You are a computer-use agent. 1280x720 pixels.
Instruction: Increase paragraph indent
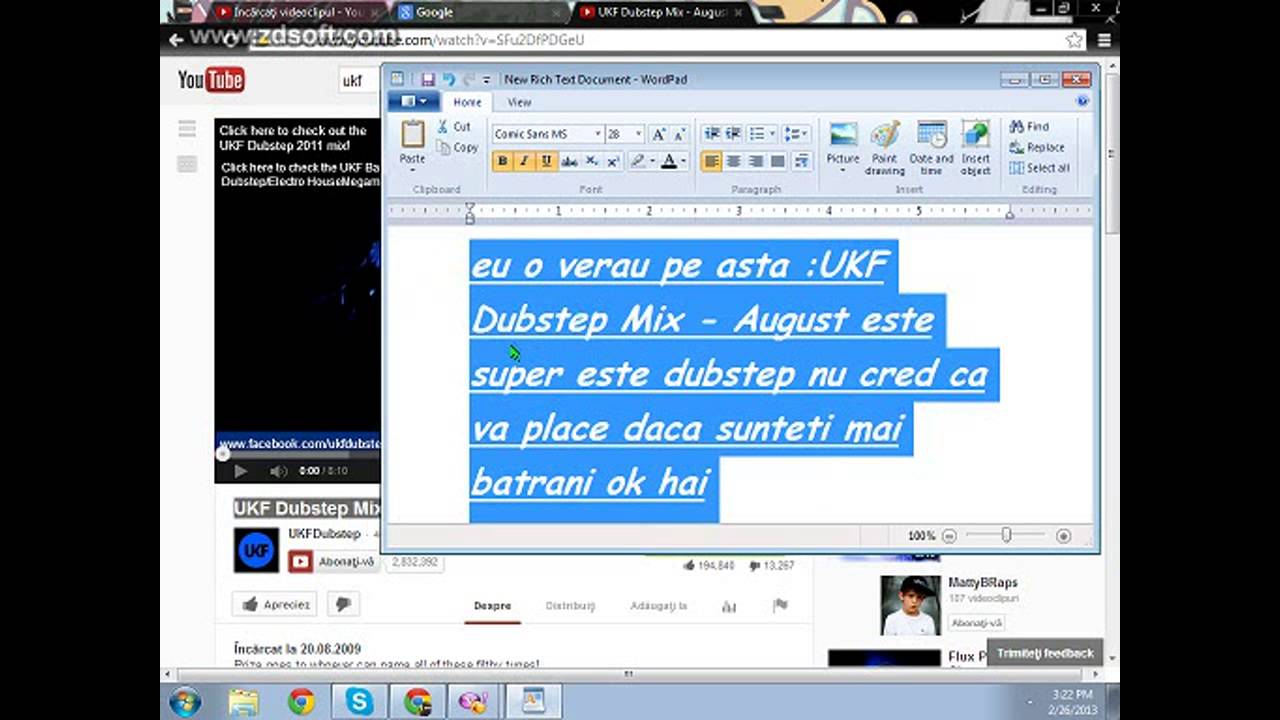click(733, 134)
